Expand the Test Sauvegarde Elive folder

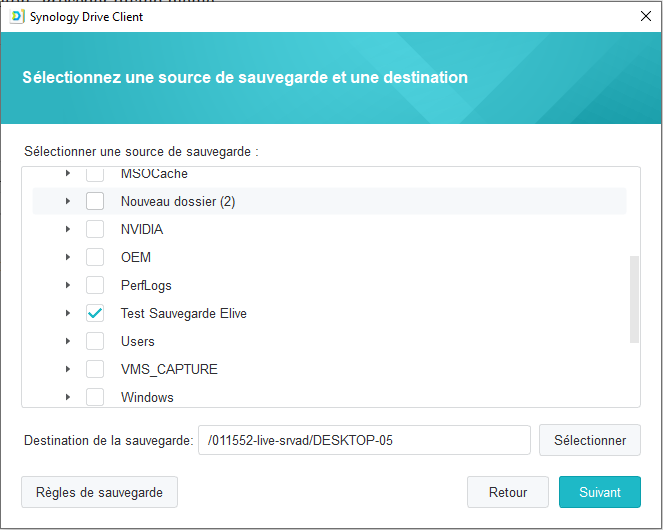(68, 313)
